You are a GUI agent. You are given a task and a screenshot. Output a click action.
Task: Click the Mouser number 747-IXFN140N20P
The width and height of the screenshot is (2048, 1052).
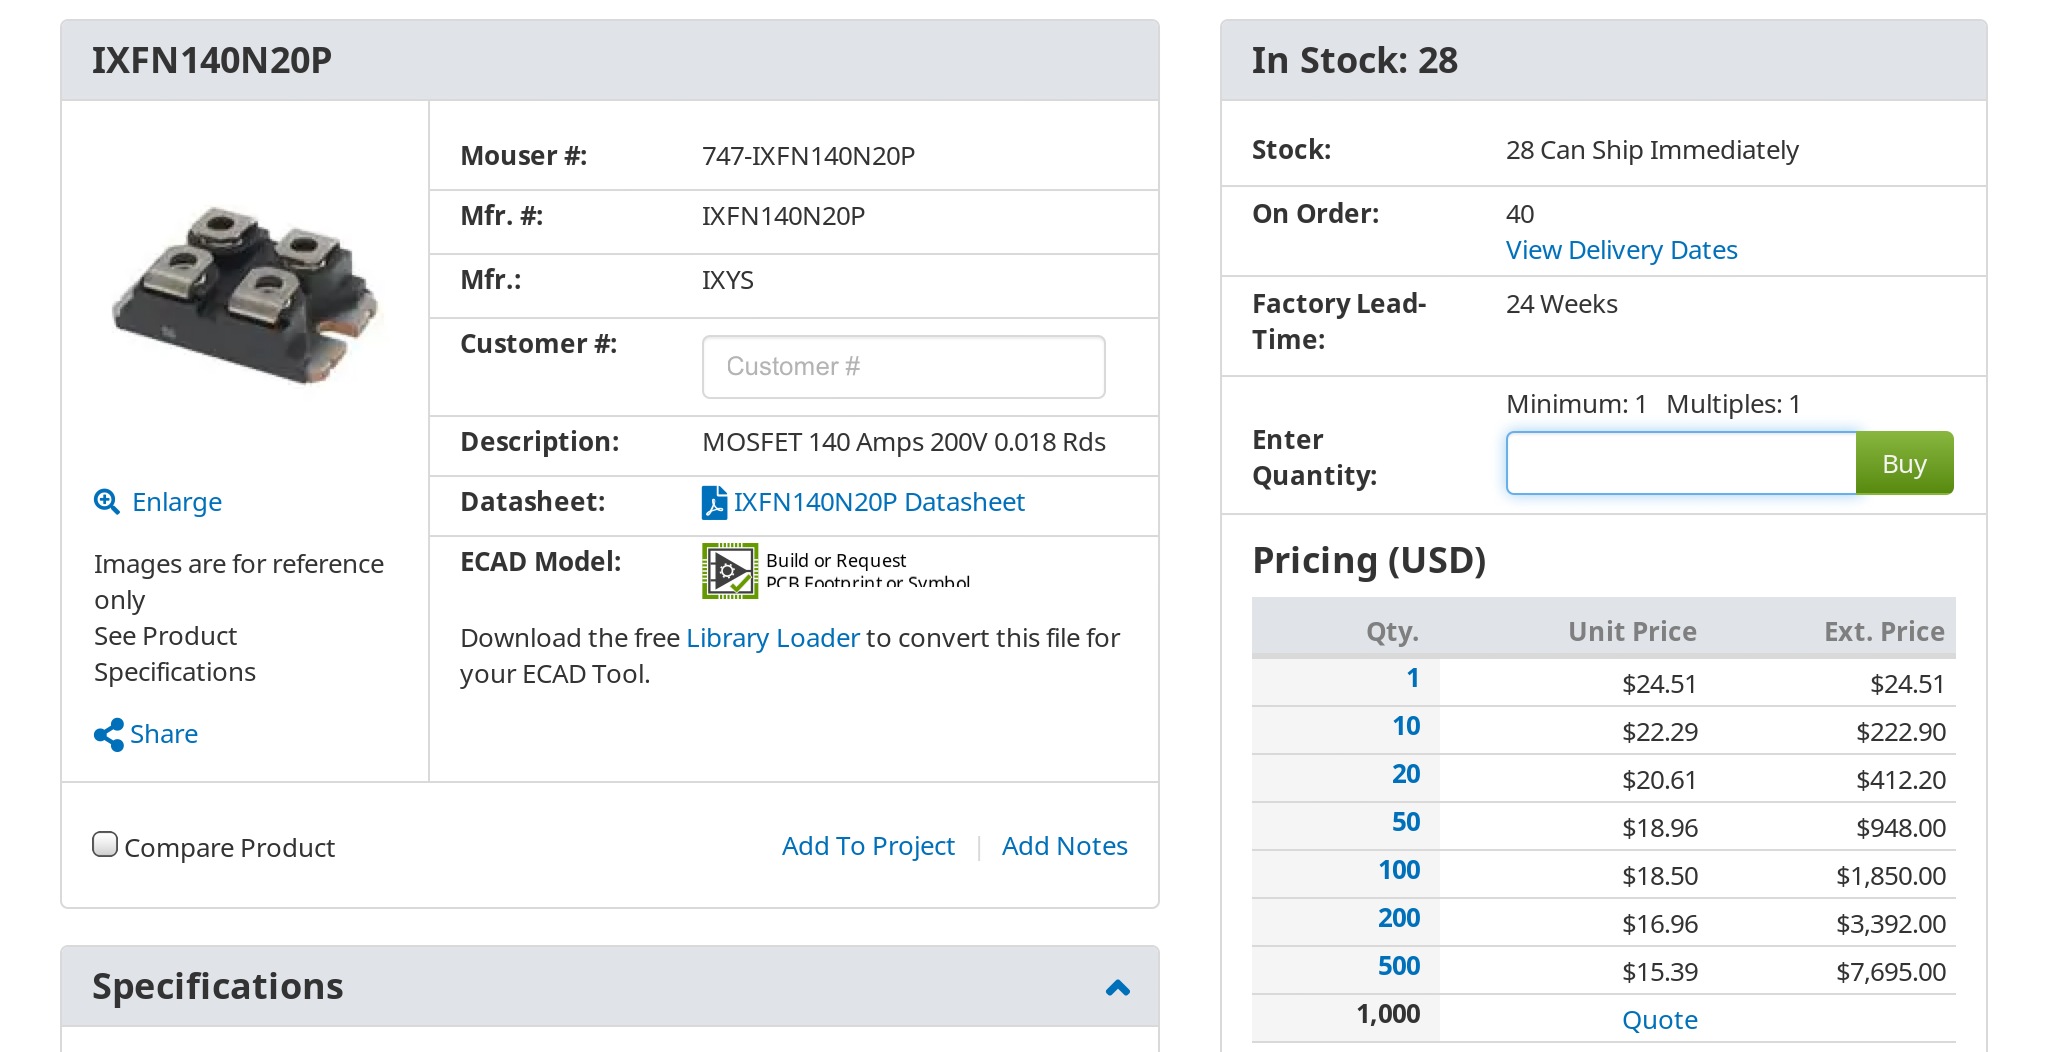tap(808, 156)
